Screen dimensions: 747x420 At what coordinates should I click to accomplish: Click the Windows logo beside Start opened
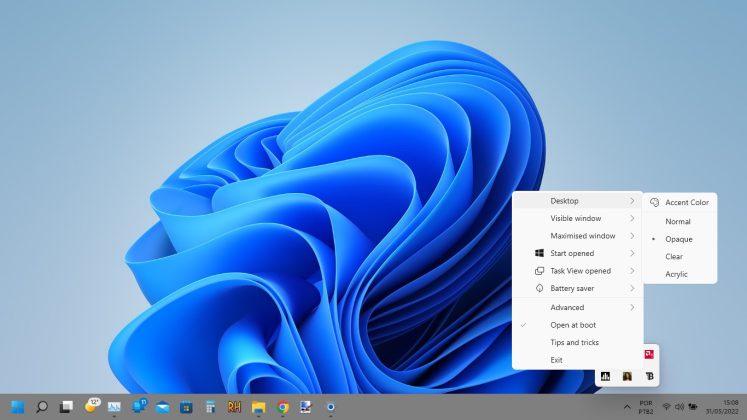click(x=539, y=253)
